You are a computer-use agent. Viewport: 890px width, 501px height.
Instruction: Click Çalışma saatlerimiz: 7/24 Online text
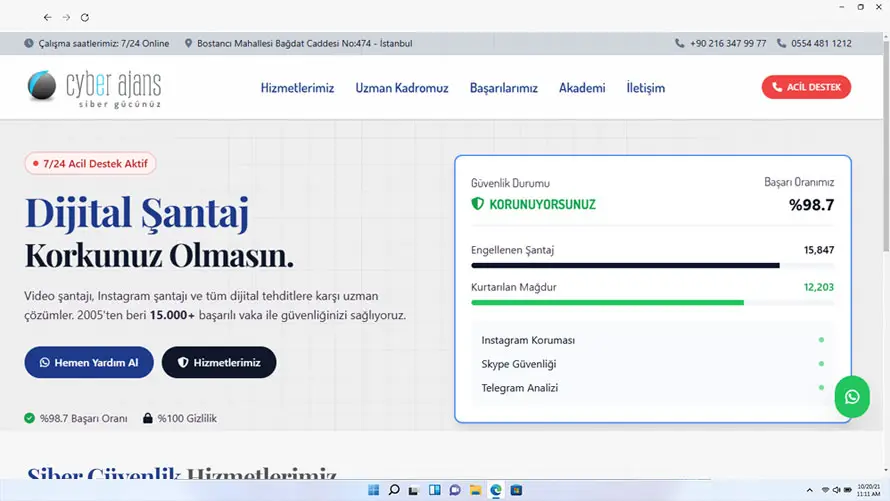click(104, 43)
